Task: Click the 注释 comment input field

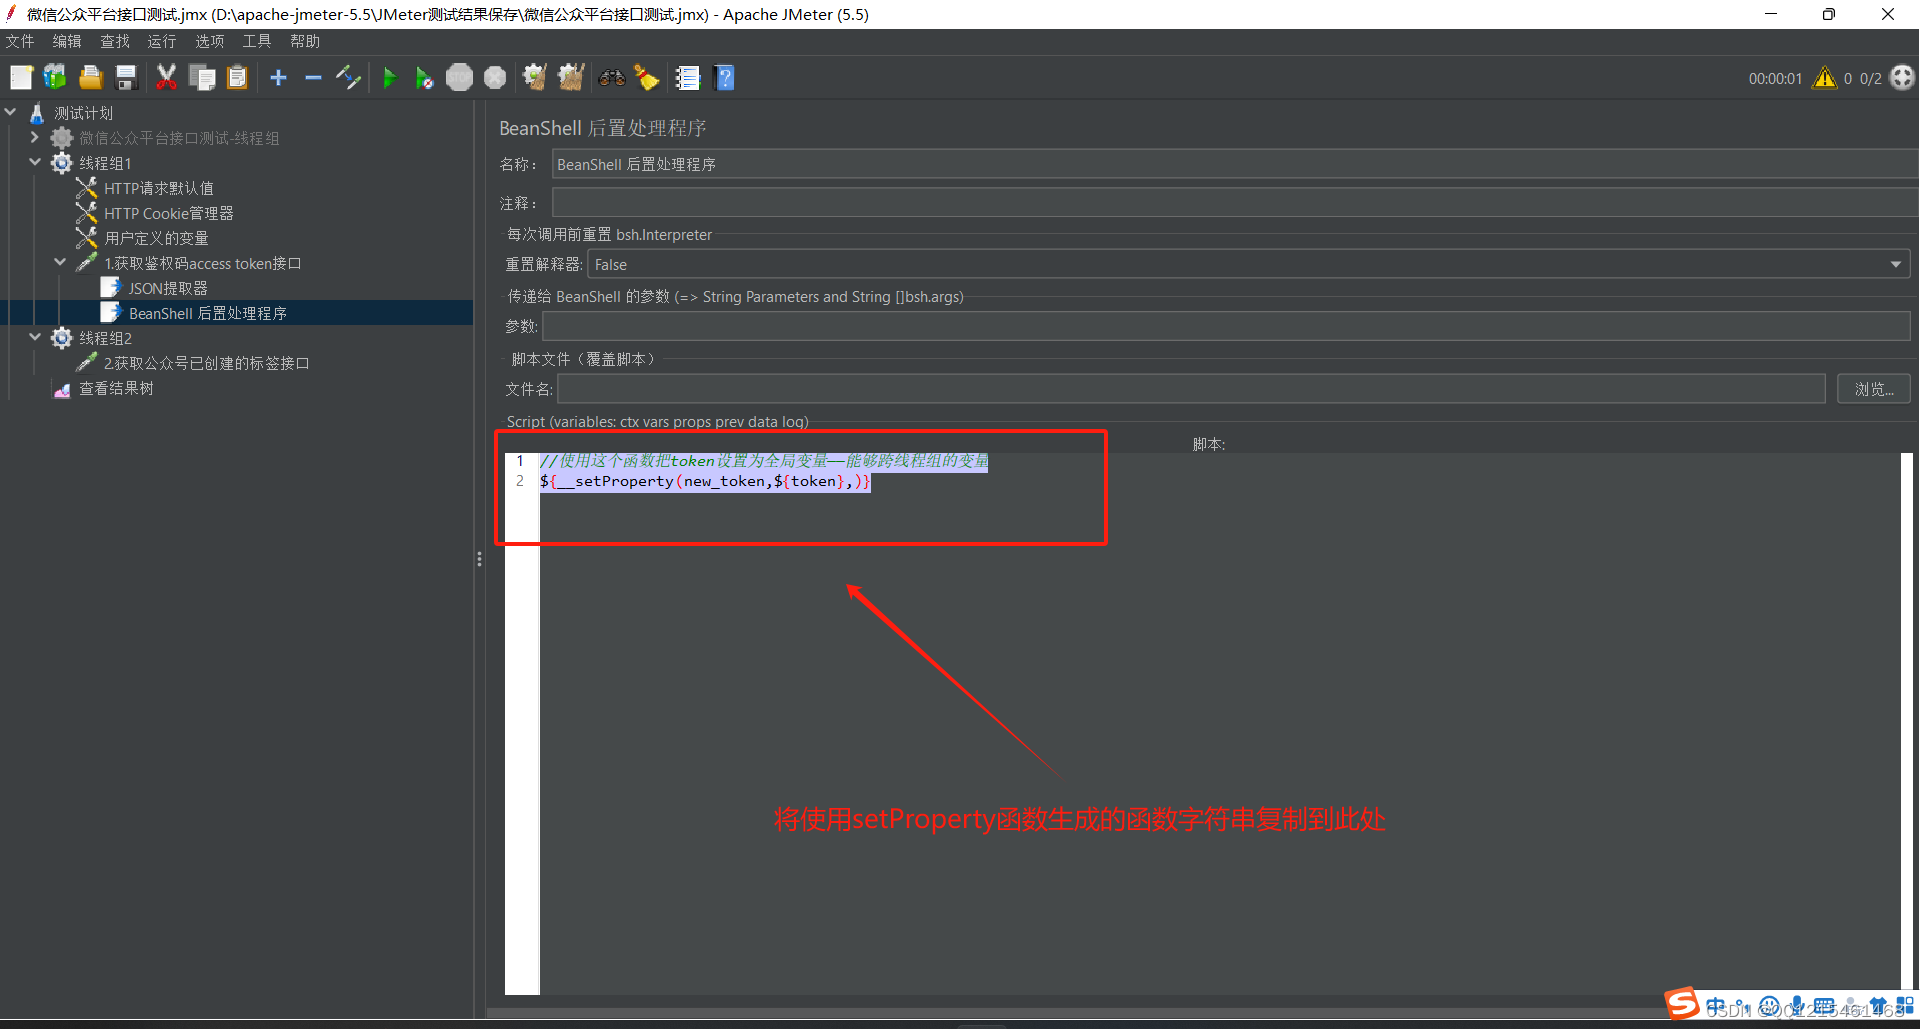Action: point(1234,203)
